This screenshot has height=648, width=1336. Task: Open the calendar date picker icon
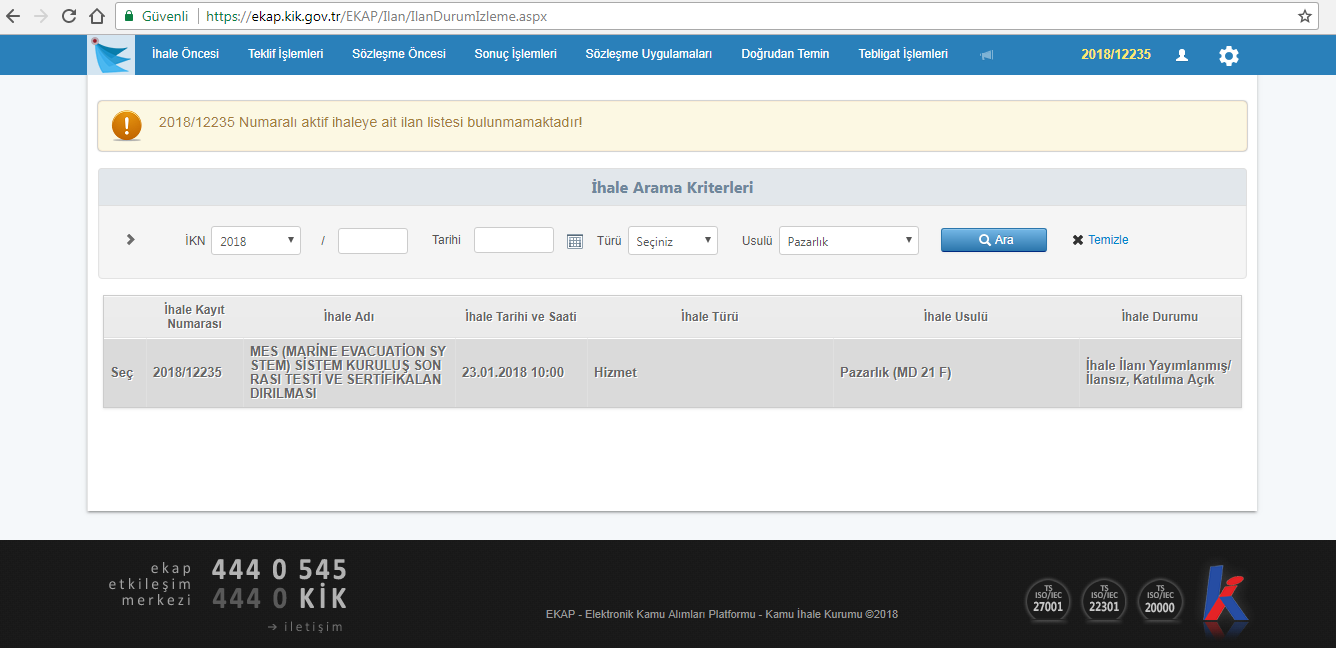[574, 241]
